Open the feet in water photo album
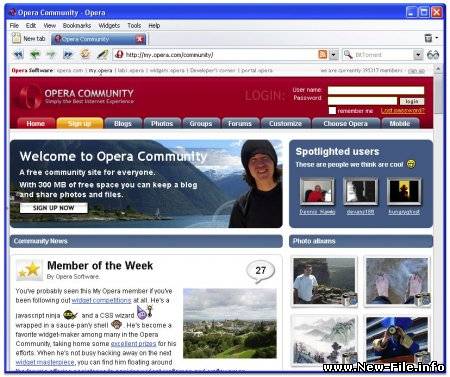The width and height of the screenshot is (450, 377). pyautogui.click(x=397, y=281)
